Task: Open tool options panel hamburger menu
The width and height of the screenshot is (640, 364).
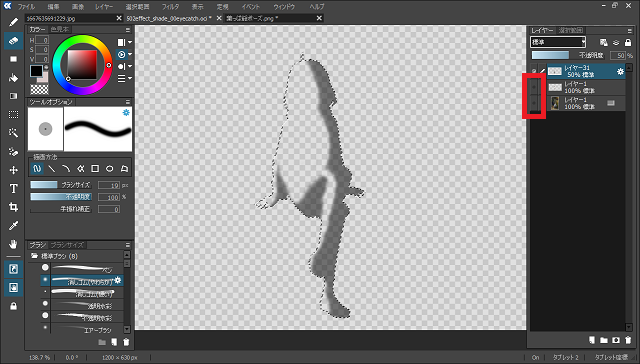Action: coord(128,102)
